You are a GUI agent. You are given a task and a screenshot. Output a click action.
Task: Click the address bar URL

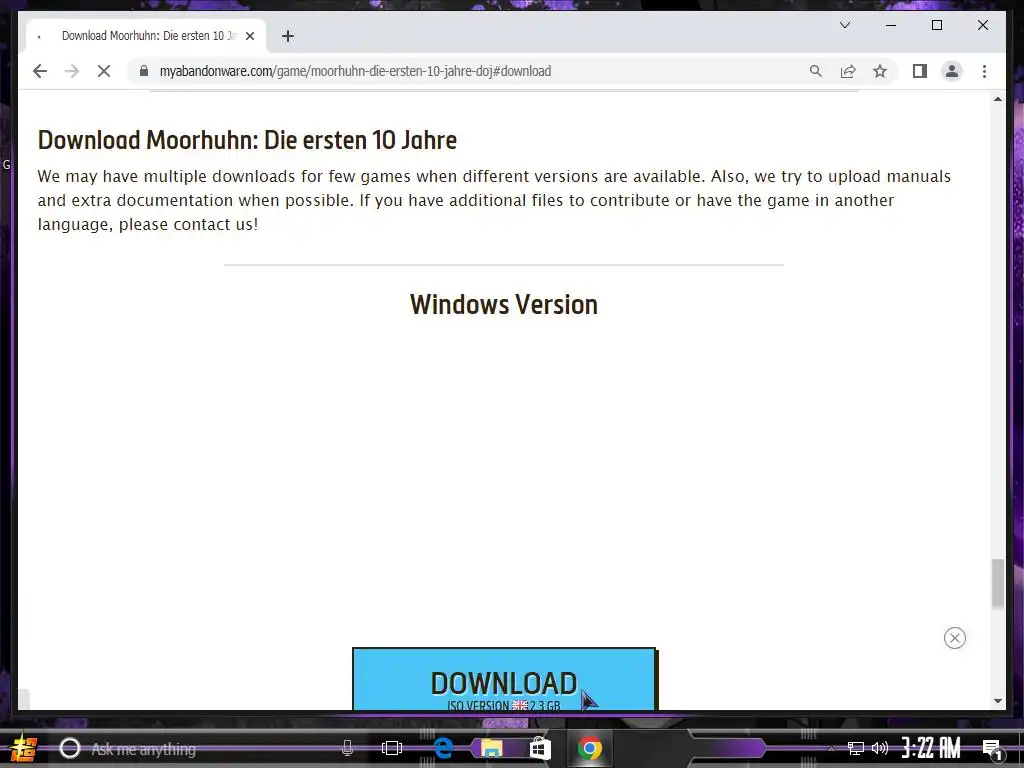click(x=355, y=71)
